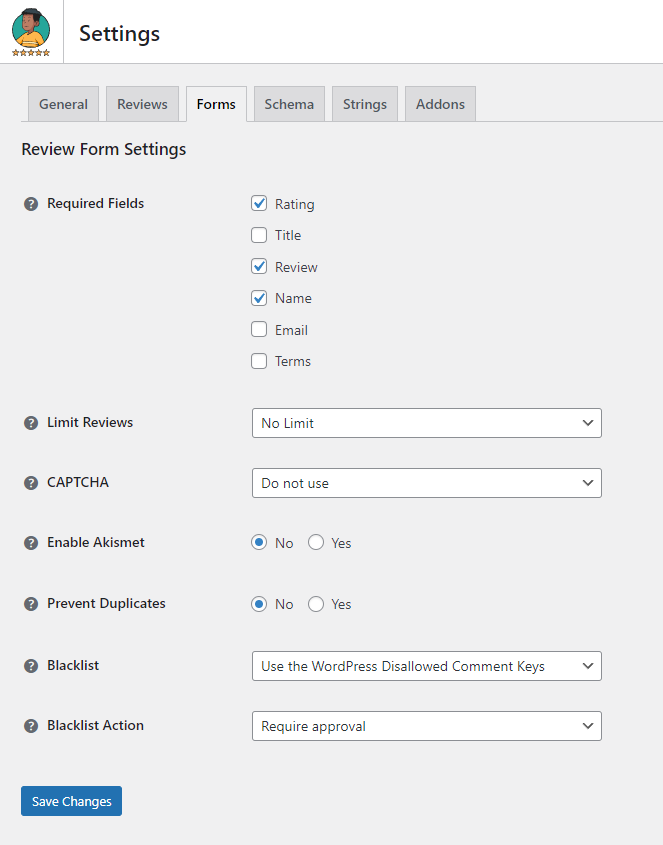Open the Limit Reviews dropdown
The image size is (663, 845).
(x=426, y=423)
